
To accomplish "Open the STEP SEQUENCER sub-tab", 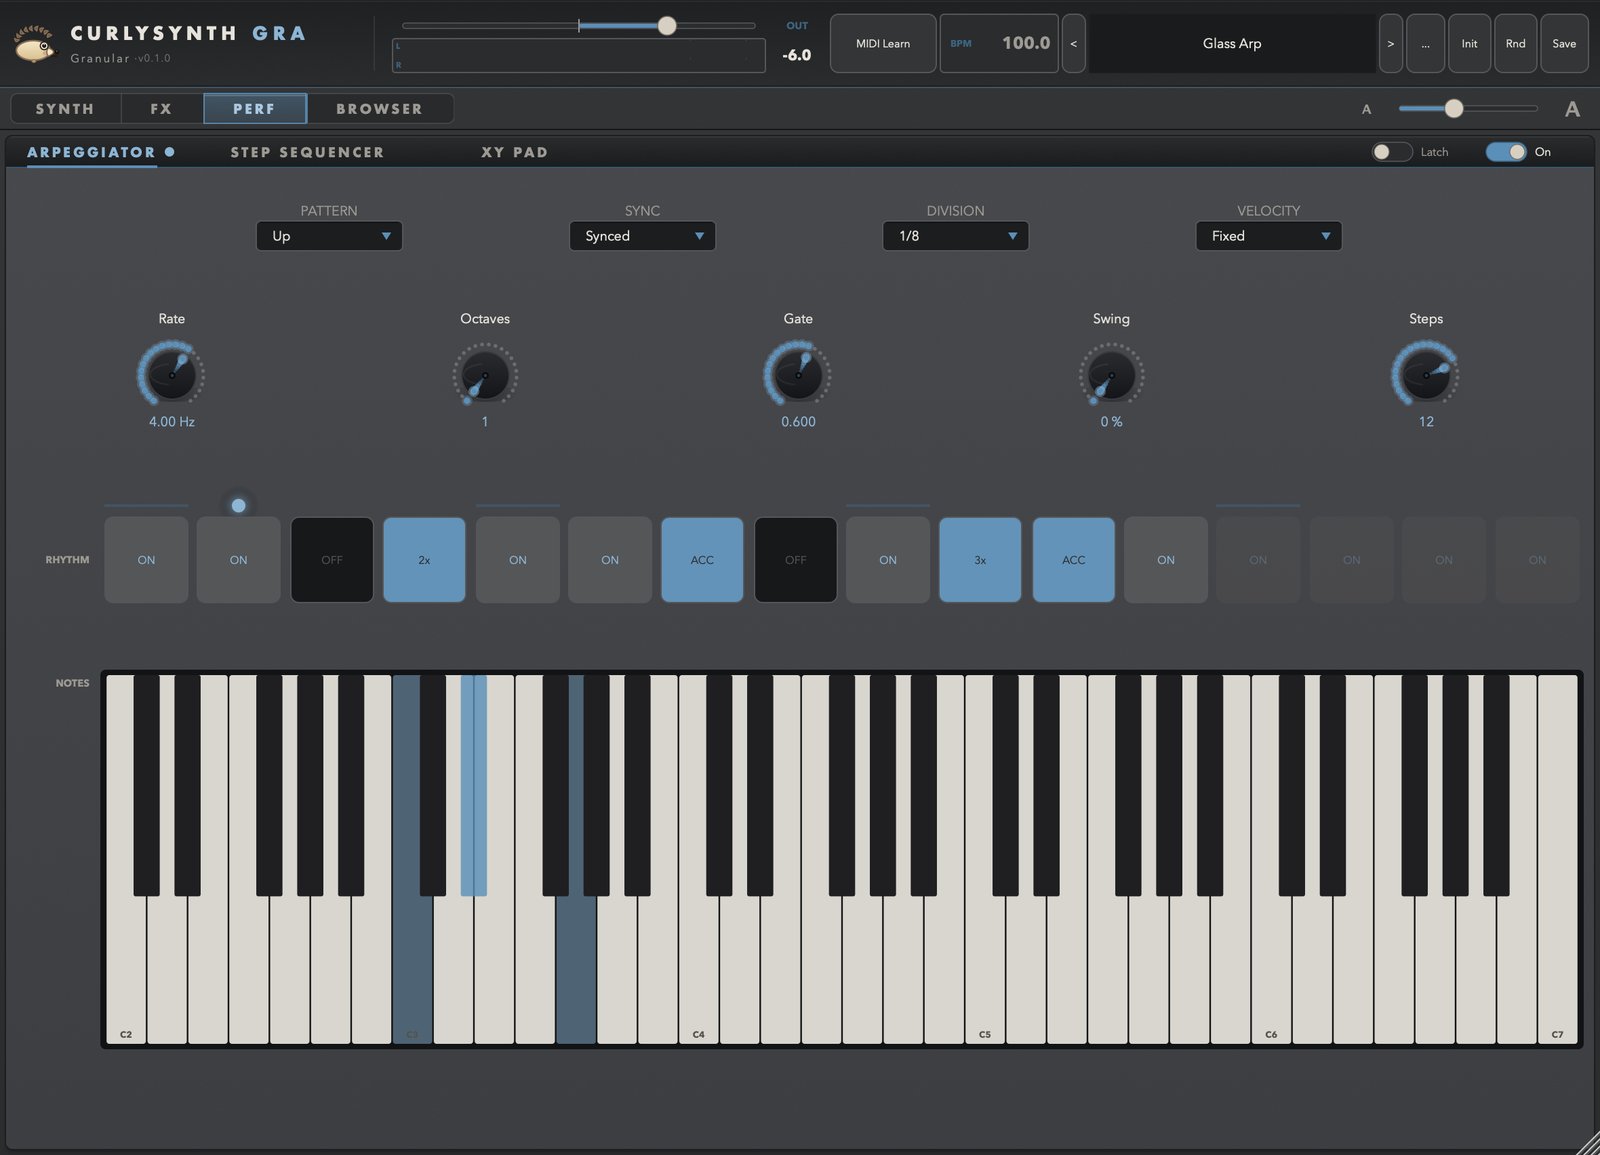I will [x=307, y=152].
